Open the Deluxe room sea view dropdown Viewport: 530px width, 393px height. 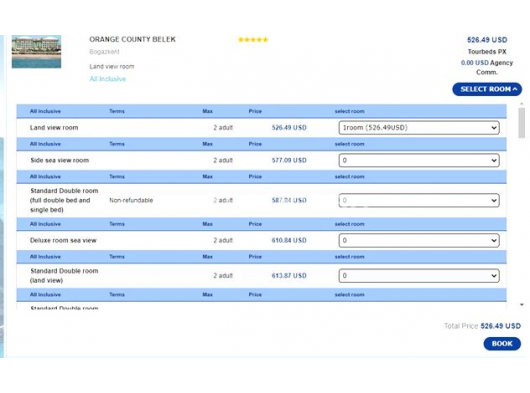419,240
